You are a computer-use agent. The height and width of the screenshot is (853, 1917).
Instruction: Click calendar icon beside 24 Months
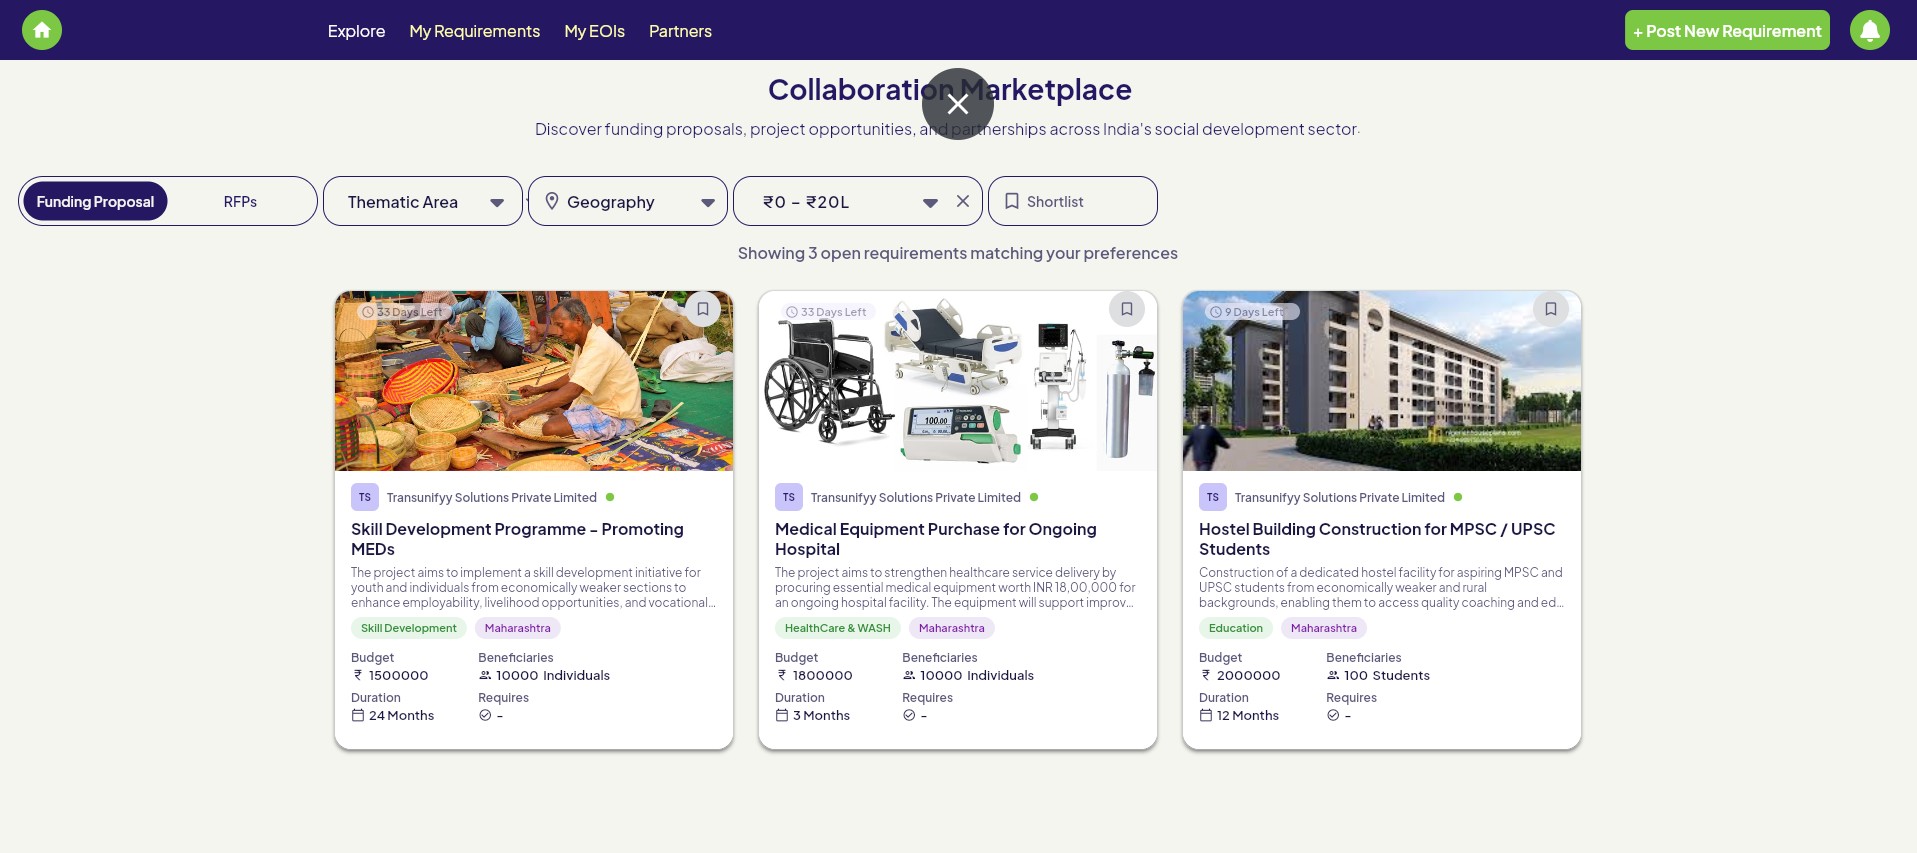[x=358, y=715]
